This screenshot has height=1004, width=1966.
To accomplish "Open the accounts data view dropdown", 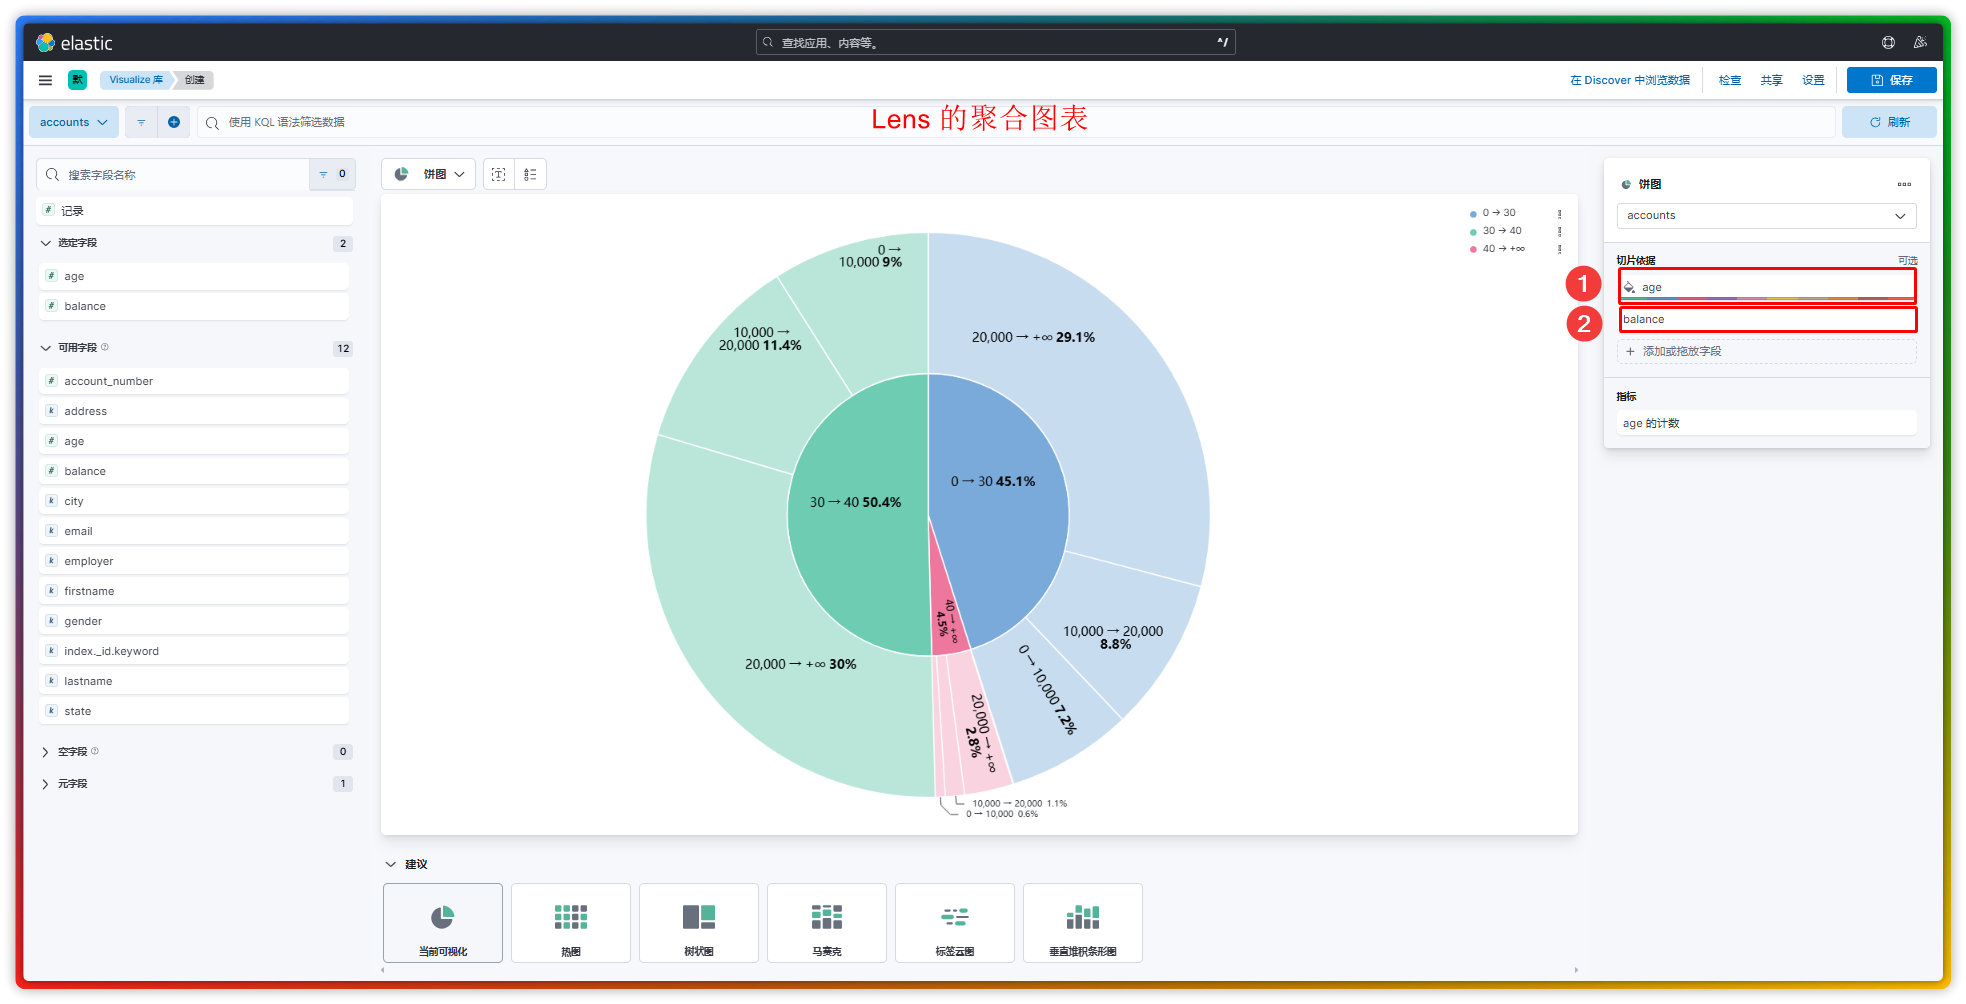I will tap(74, 122).
